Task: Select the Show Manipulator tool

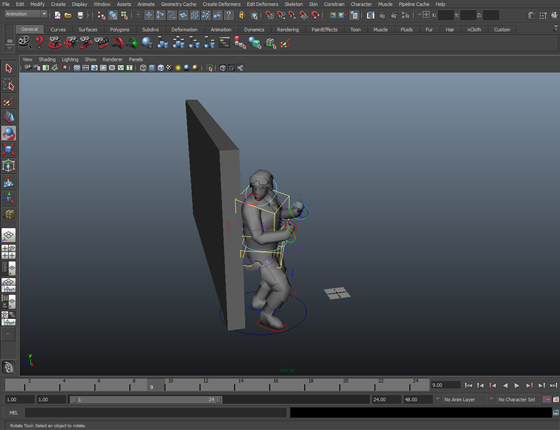Action: point(9,198)
